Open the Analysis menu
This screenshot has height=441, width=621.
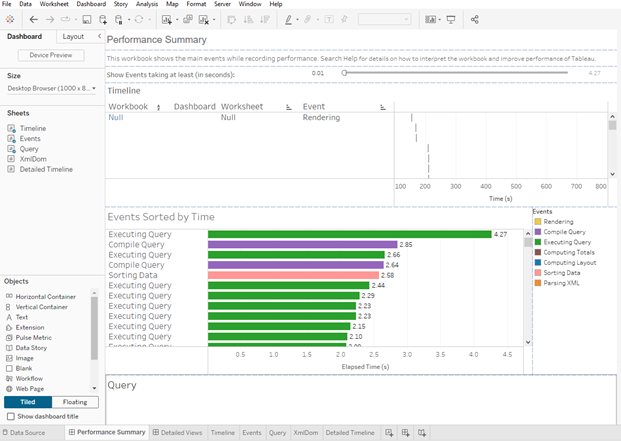(x=146, y=4)
